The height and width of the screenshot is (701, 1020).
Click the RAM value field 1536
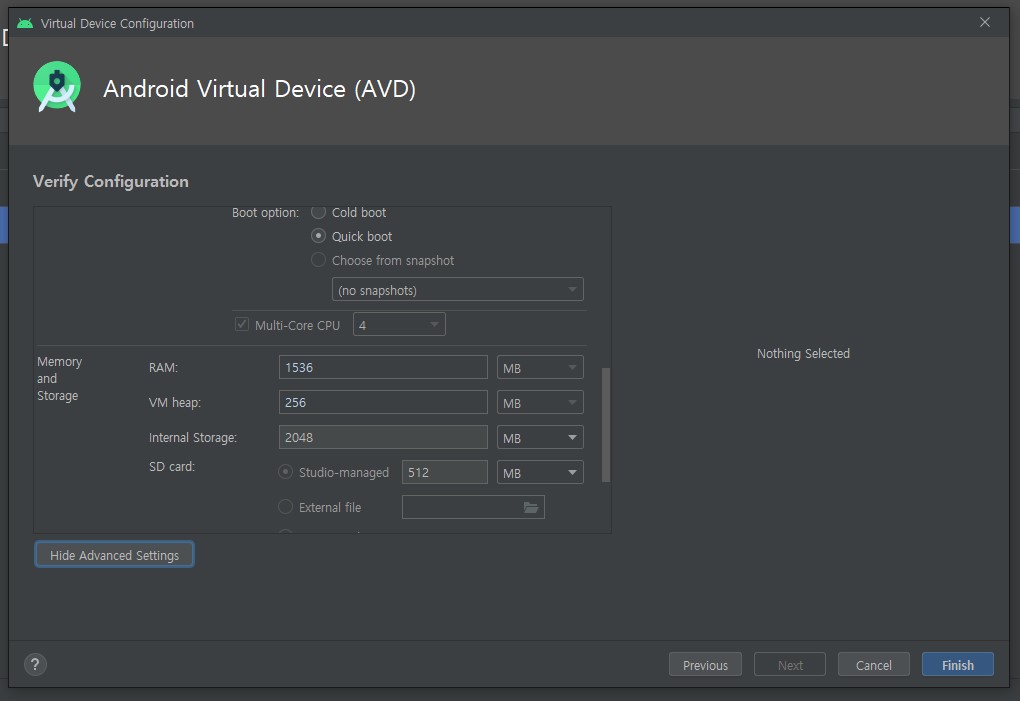[x=383, y=367]
